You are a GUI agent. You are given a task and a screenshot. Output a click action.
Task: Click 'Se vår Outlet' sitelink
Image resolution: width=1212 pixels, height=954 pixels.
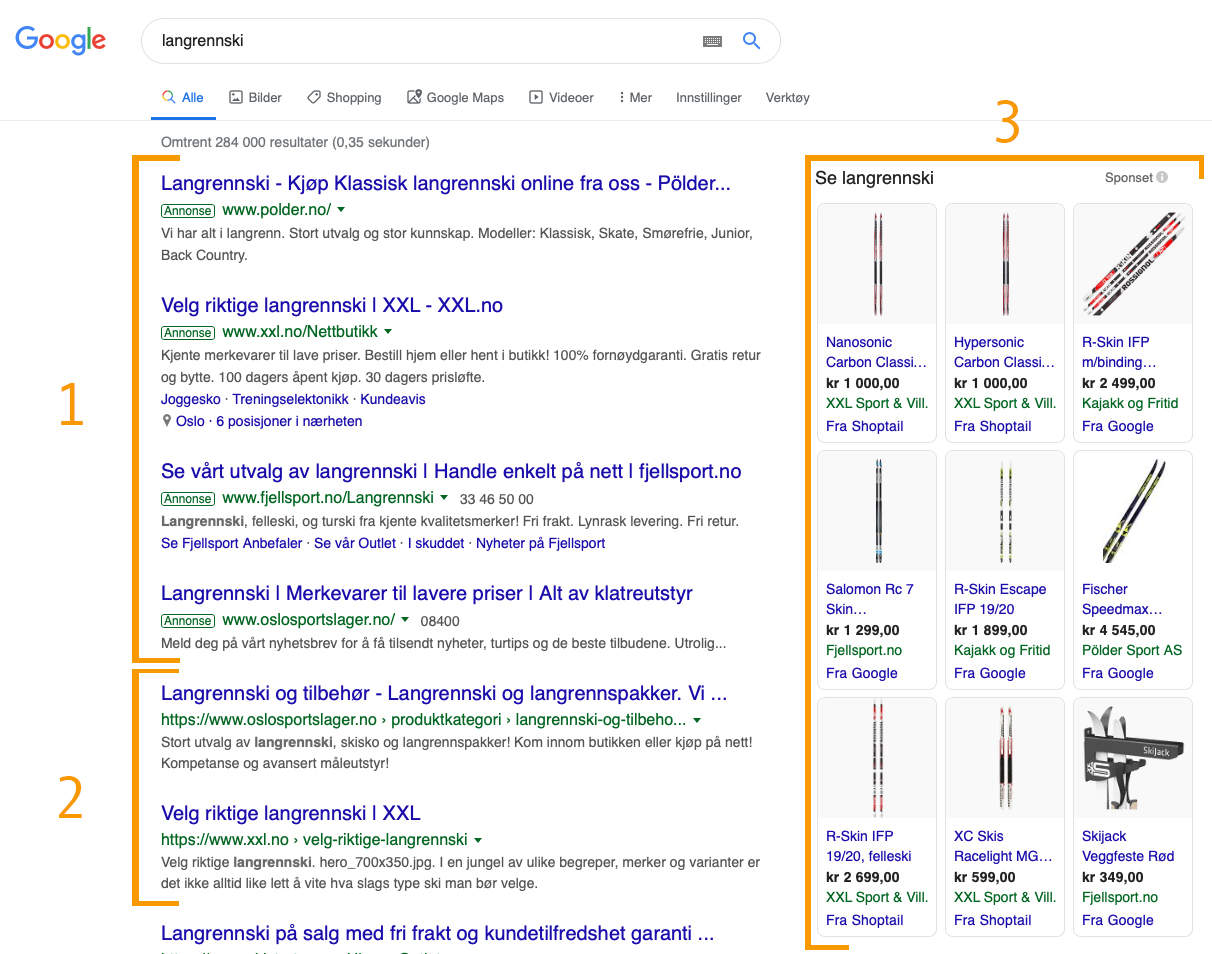[355, 543]
